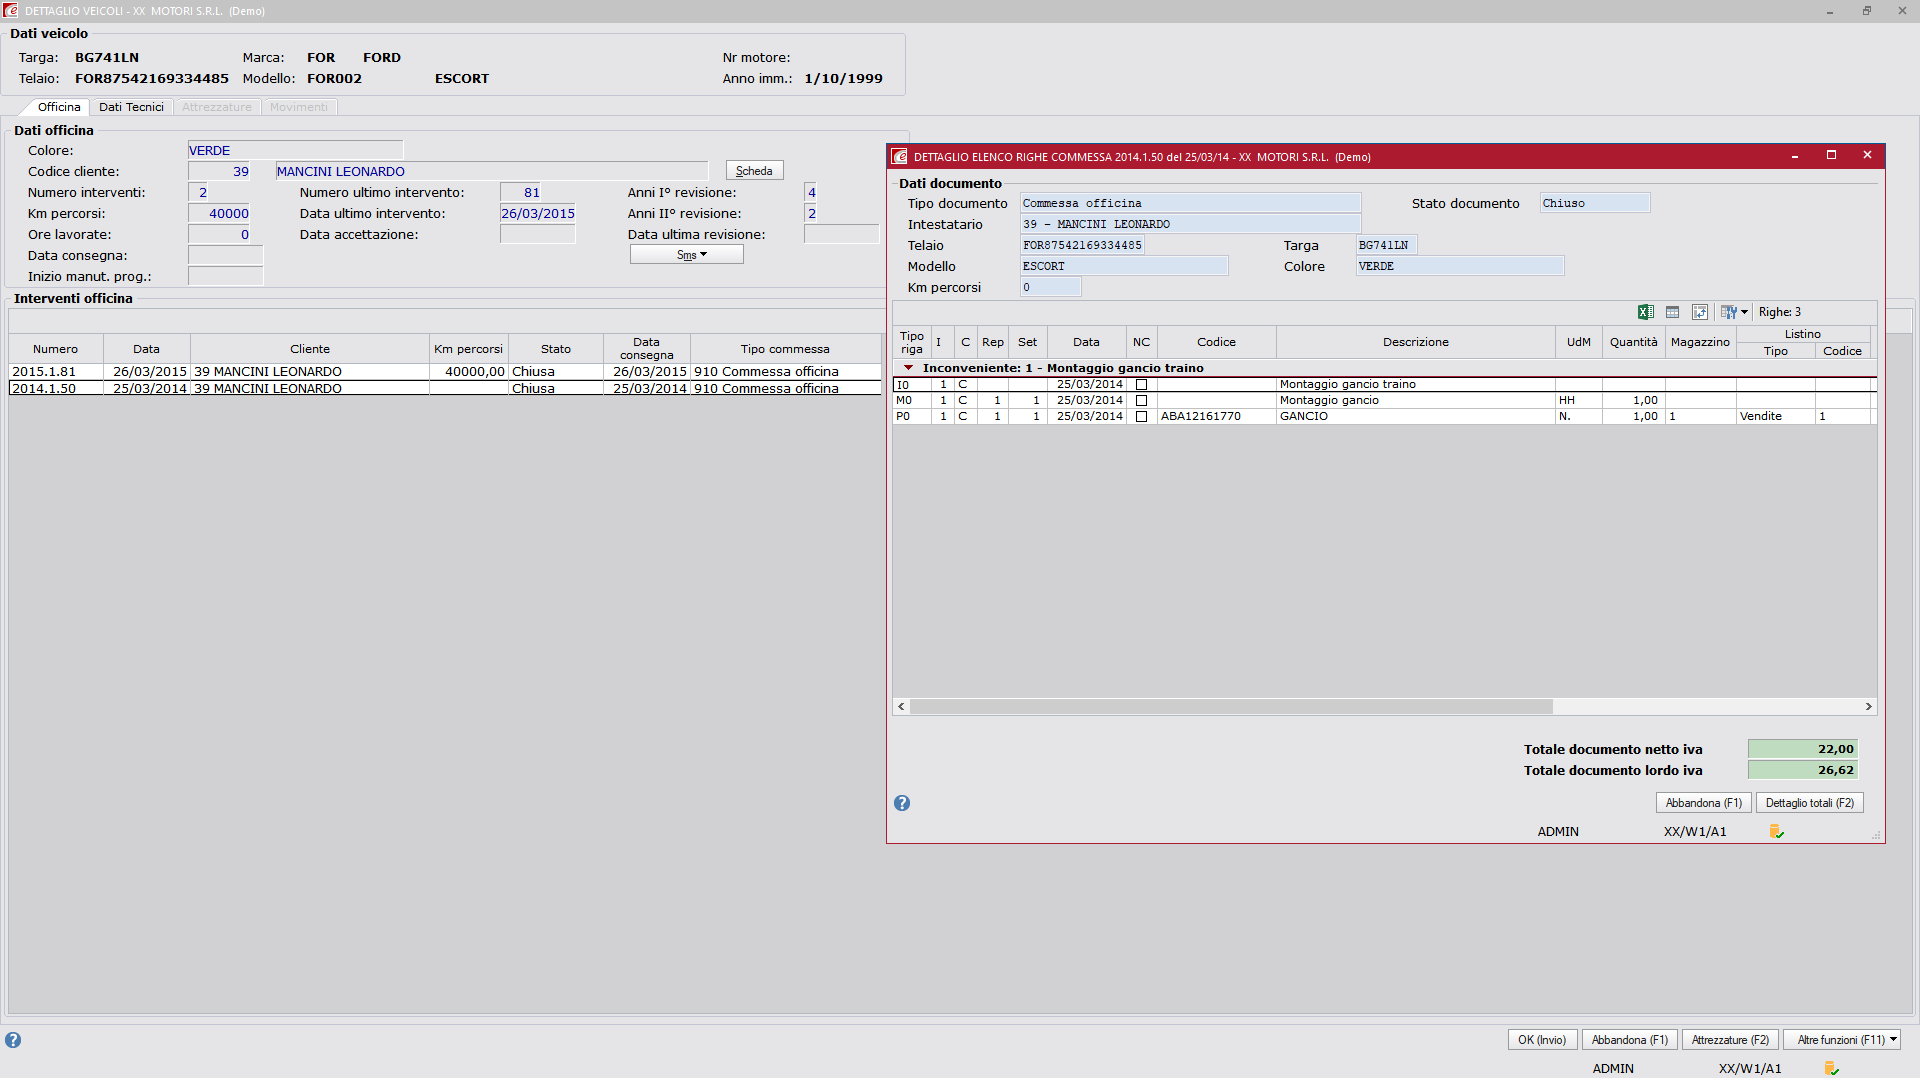1920x1078 pixels.
Task: Sort by the Descrizione column header
Action: click(x=1415, y=342)
